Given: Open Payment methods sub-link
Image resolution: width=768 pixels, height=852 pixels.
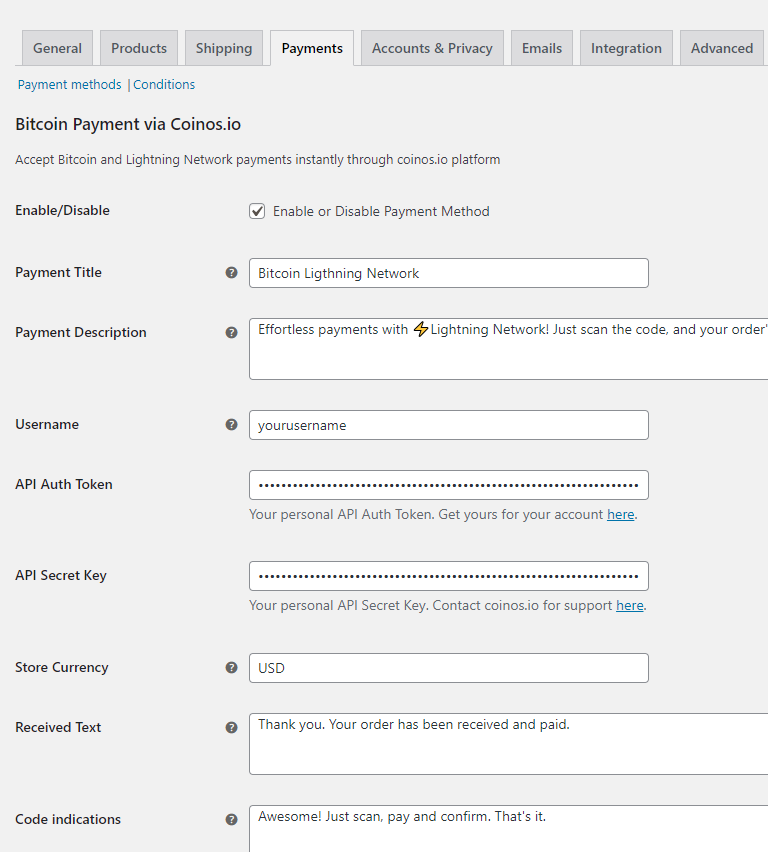Looking at the screenshot, I should (70, 85).
